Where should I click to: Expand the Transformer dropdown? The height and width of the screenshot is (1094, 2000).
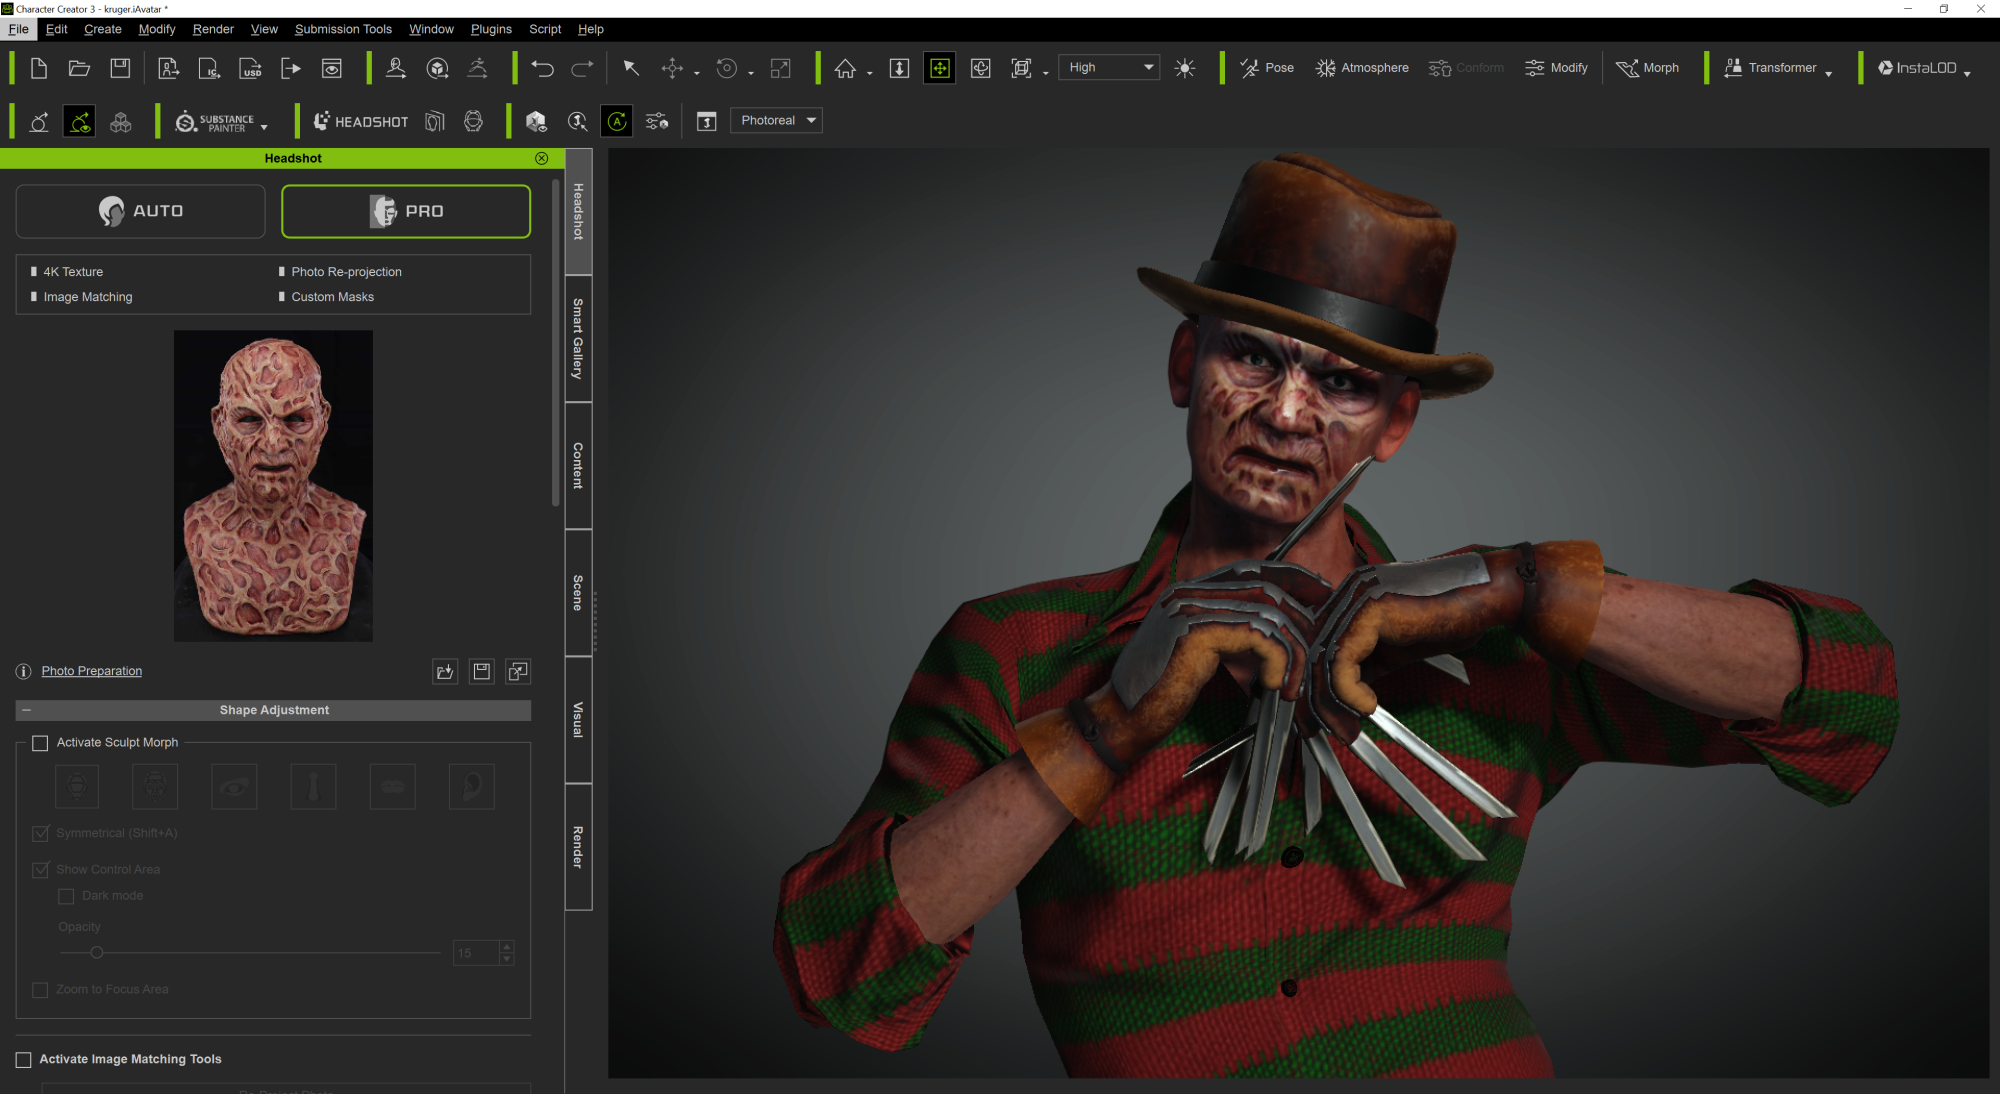(1828, 72)
